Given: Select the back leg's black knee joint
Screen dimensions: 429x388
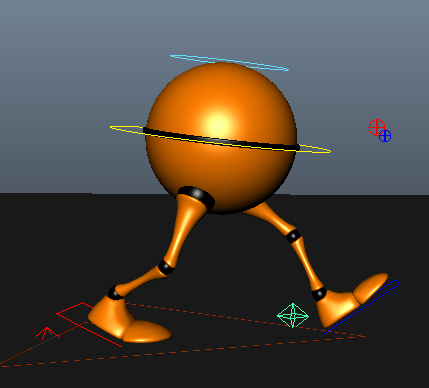Looking at the screenshot, I should click(x=293, y=236).
